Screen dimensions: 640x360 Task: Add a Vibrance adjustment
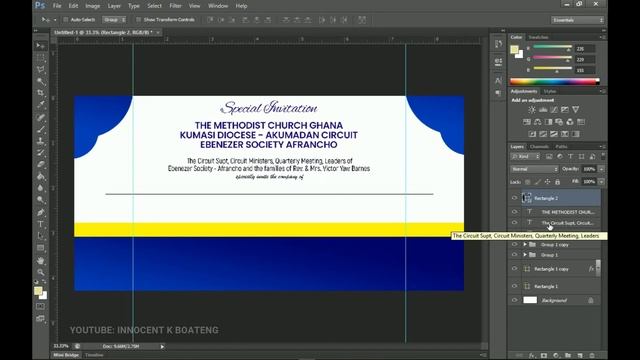(x=576, y=110)
